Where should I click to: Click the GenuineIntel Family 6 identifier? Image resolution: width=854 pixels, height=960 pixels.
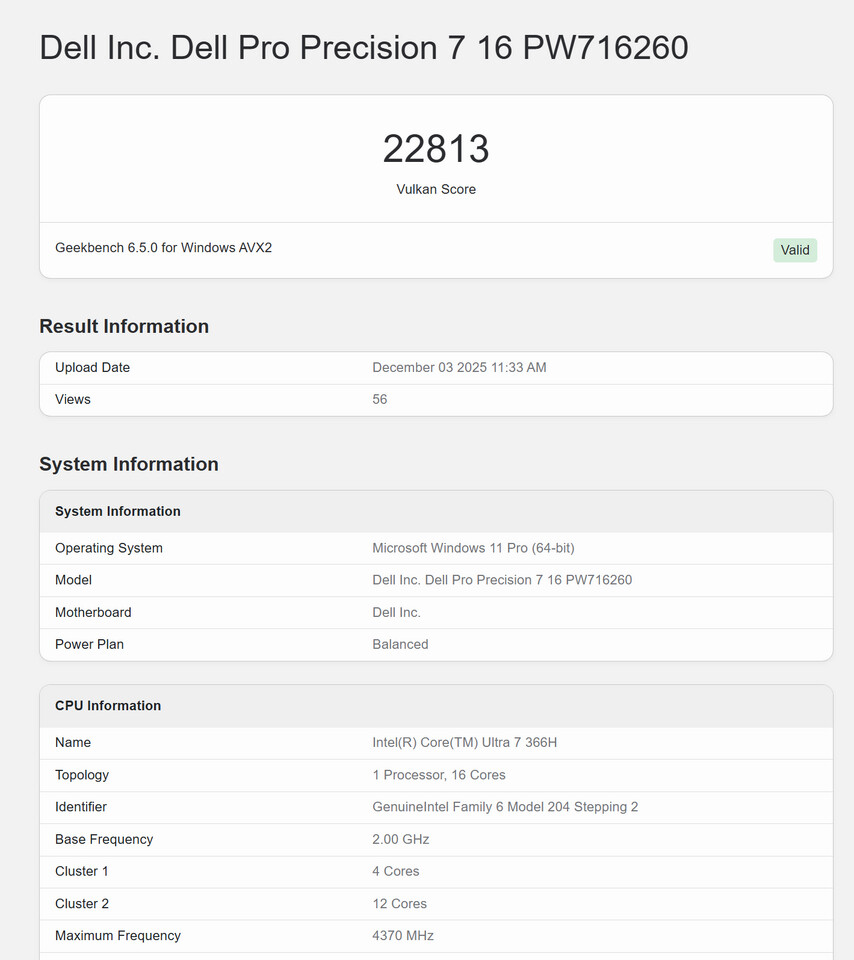(x=505, y=807)
